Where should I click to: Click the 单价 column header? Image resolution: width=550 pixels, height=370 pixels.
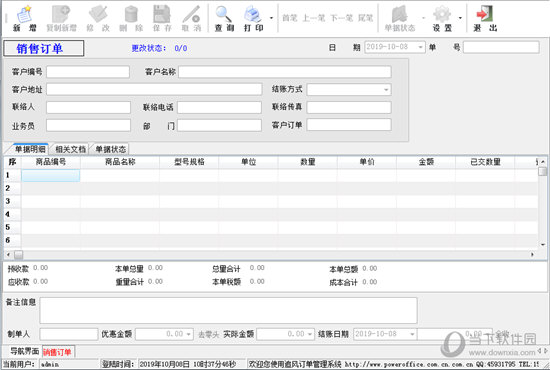(367, 162)
